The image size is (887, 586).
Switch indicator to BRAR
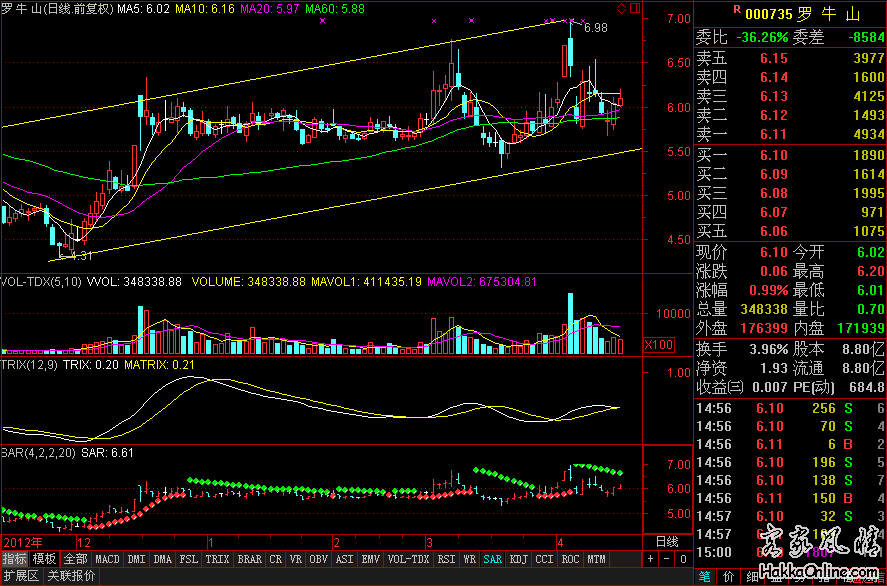click(249, 559)
